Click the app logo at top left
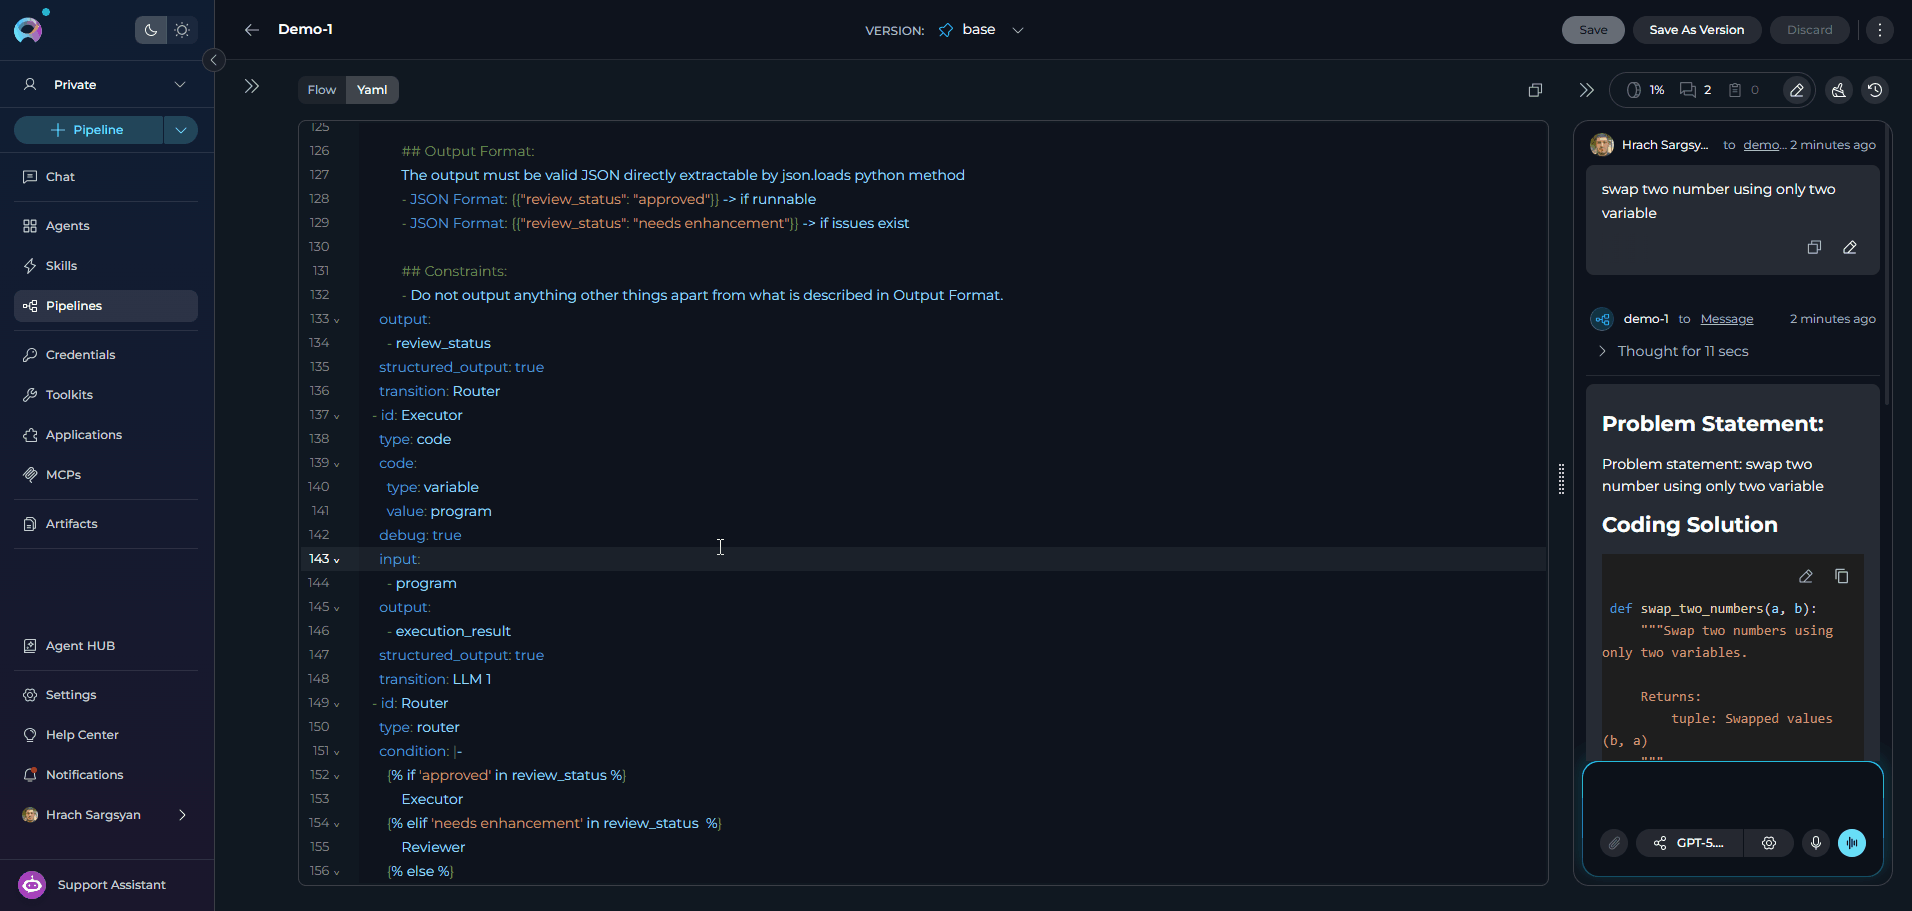The image size is (1912, 911). (29, 29)
